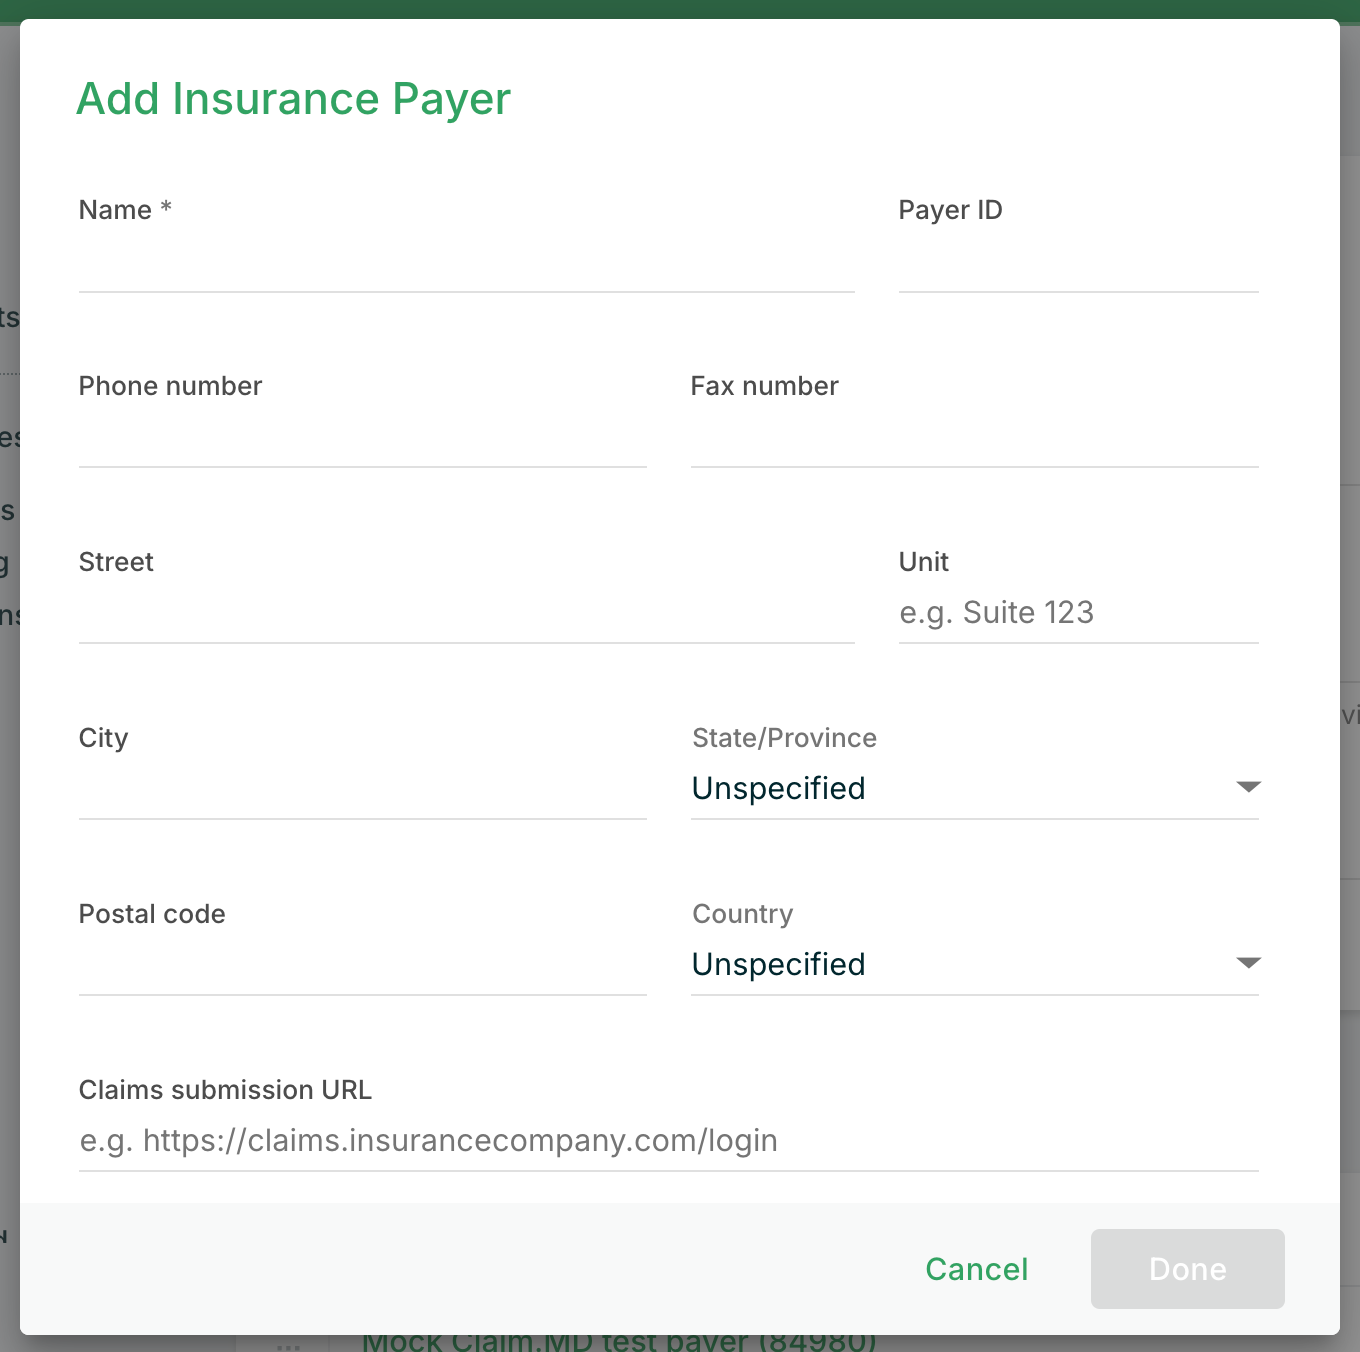
Task: Focus the Unit field with Suite placeholder
Action: (x=1078, y=613)
